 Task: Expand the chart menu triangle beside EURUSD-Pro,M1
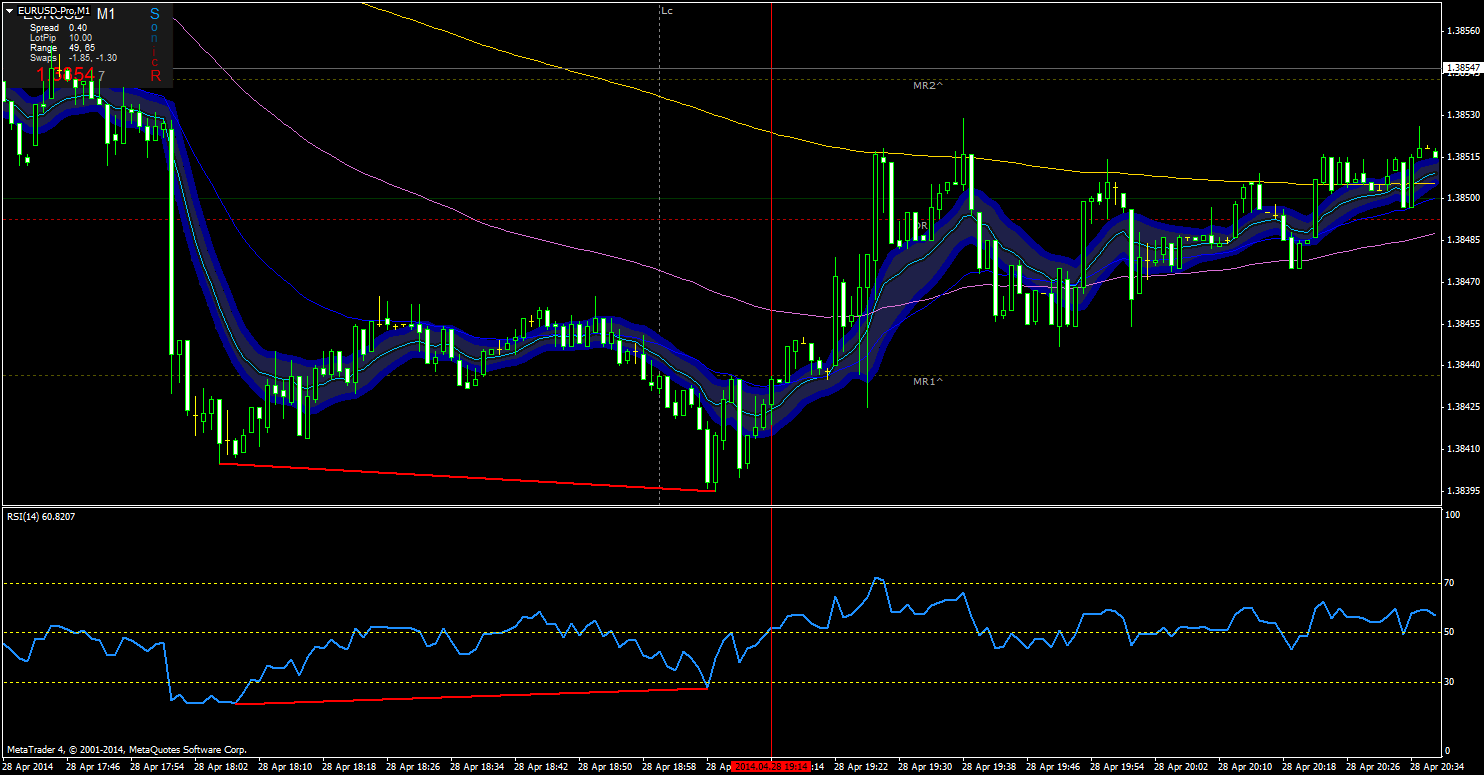point(10,10)
